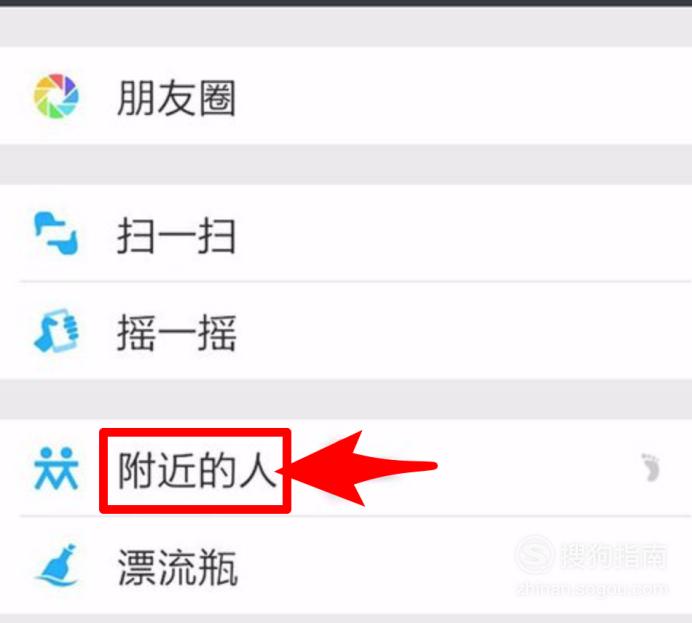Open 朋友圈 Moments entry
Viewport: 692px width, 623px height.
click(176, 98)
